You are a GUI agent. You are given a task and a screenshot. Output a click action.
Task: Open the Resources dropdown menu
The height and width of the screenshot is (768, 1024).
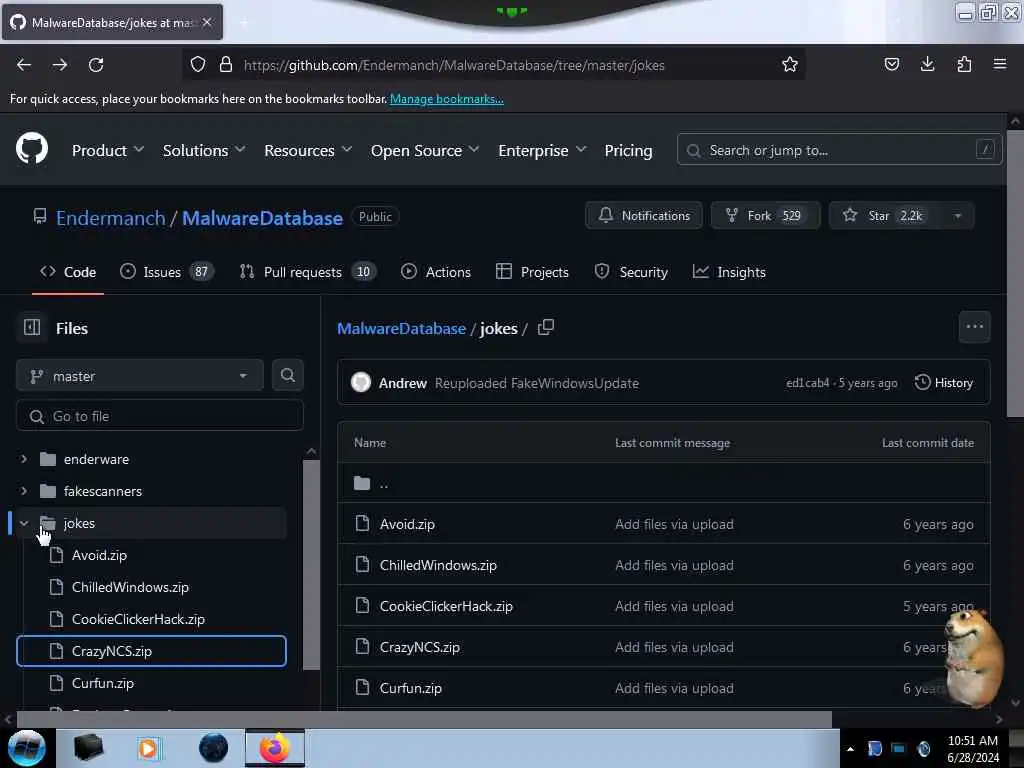tap(308, 150)
